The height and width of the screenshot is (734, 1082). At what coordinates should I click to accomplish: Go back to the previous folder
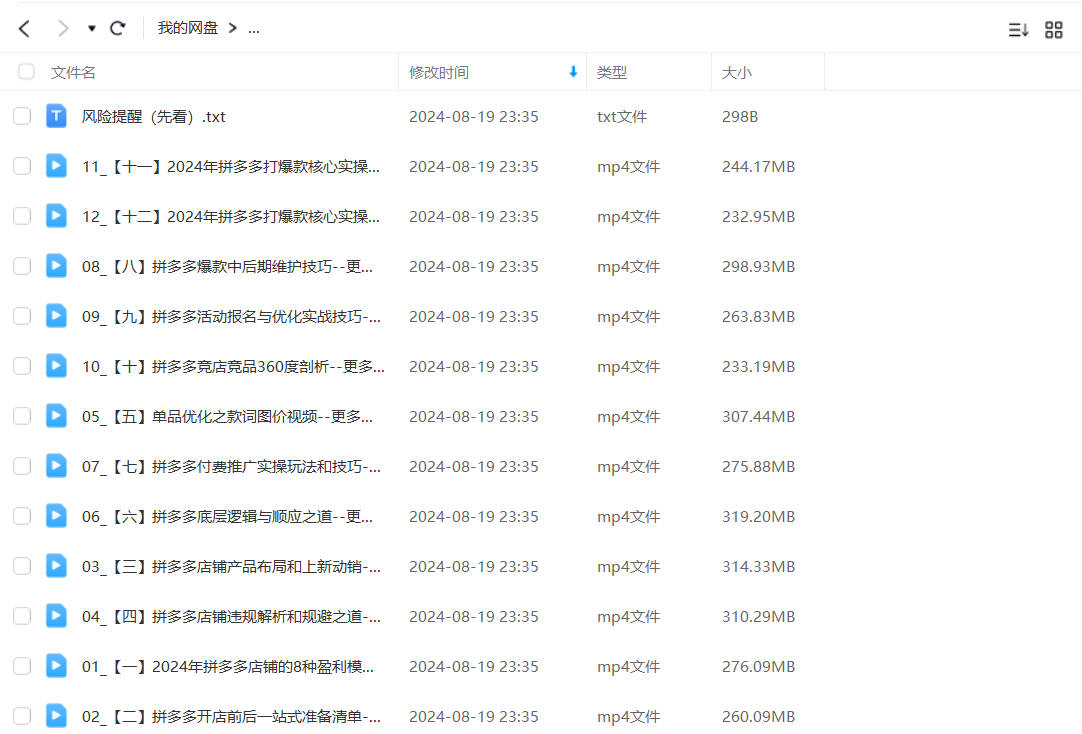[25, 28]
